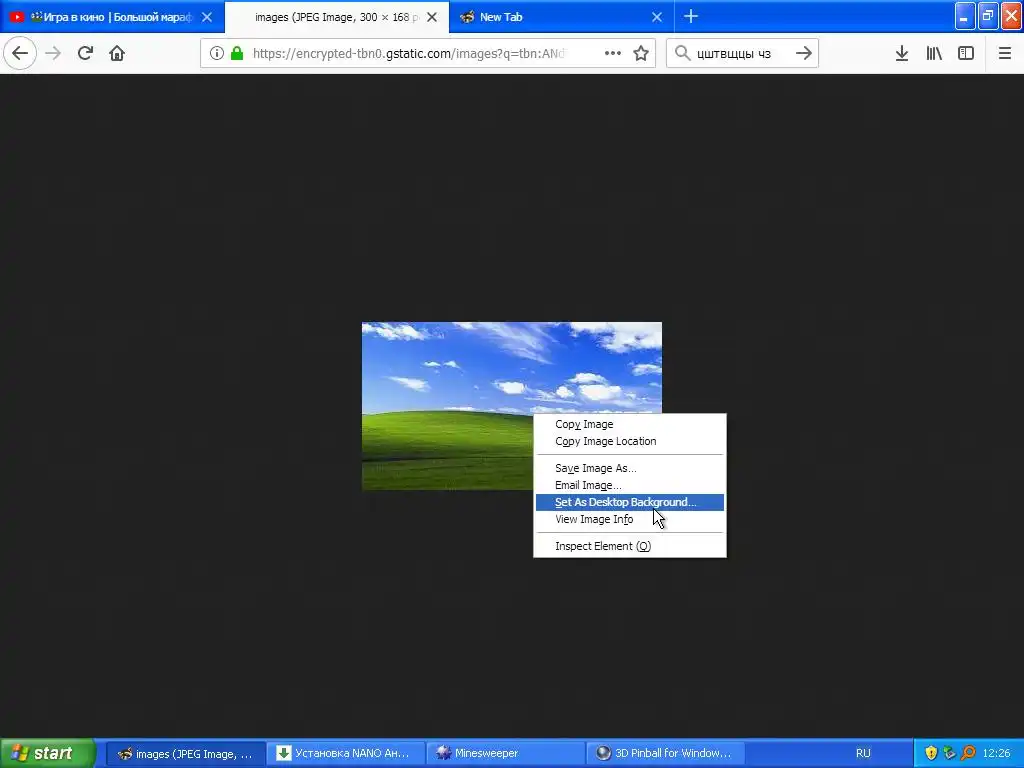Reload the current page
The height and width of the screenshot is (768, 1024).
tap(85, 53)
